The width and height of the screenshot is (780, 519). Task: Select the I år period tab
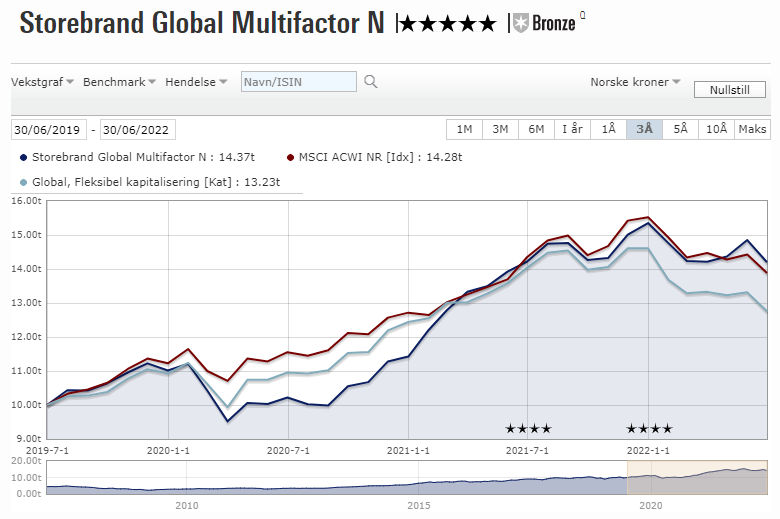pyautogui.click(x=572, y=129)
